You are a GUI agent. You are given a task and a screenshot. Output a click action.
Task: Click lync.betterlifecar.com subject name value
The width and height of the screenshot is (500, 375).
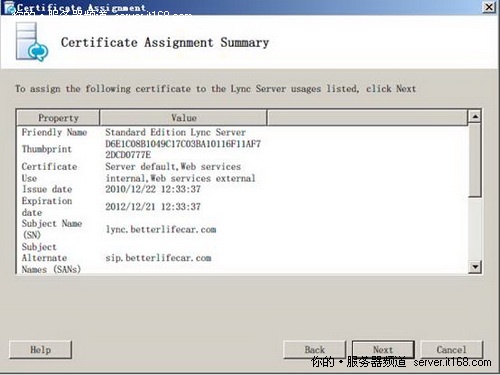(161, 229)
